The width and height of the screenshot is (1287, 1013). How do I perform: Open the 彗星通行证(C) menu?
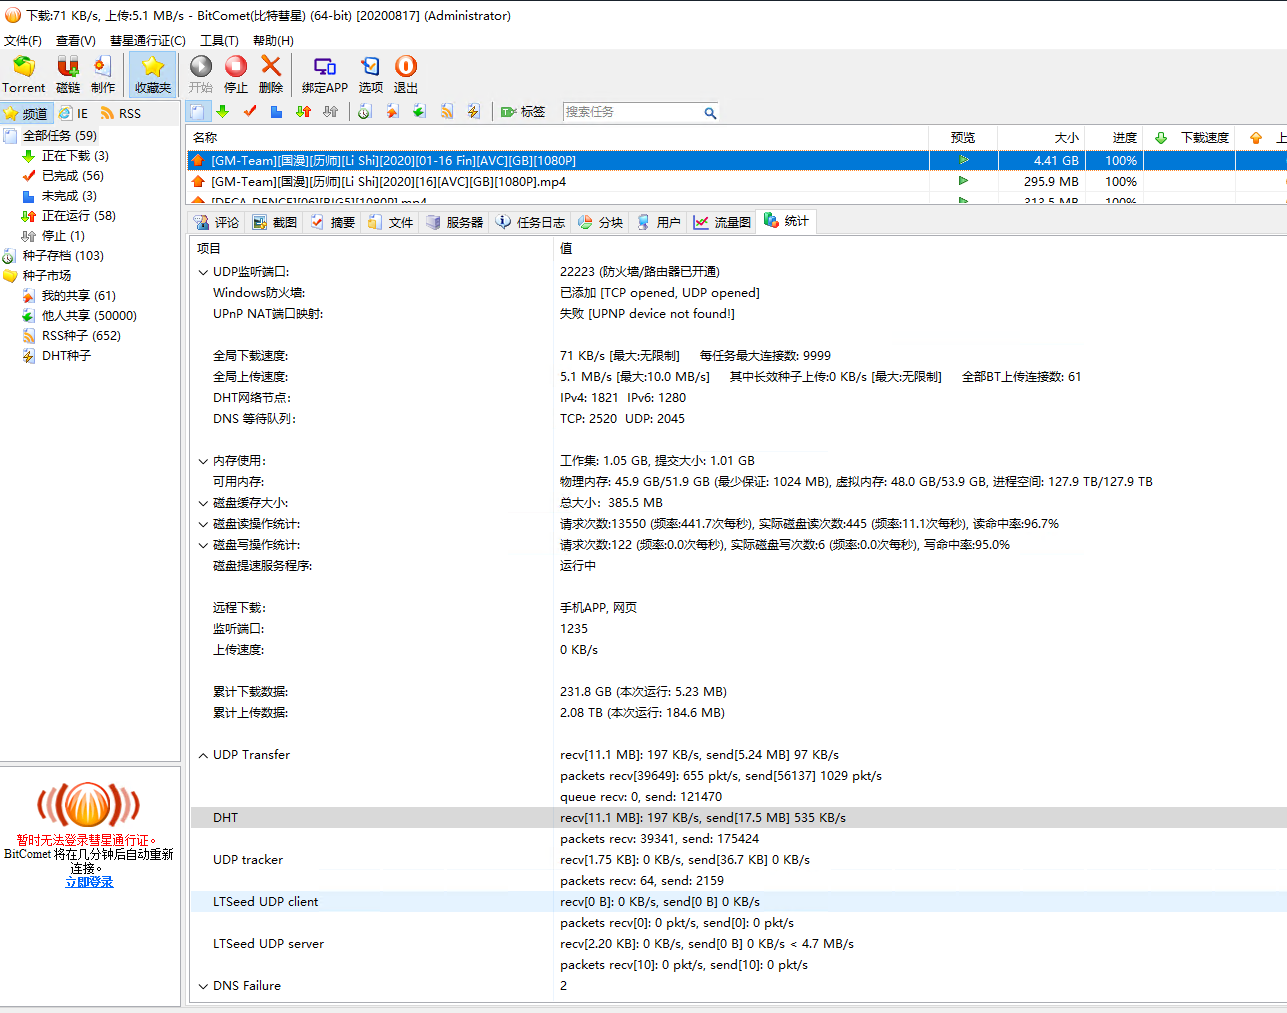148,41
